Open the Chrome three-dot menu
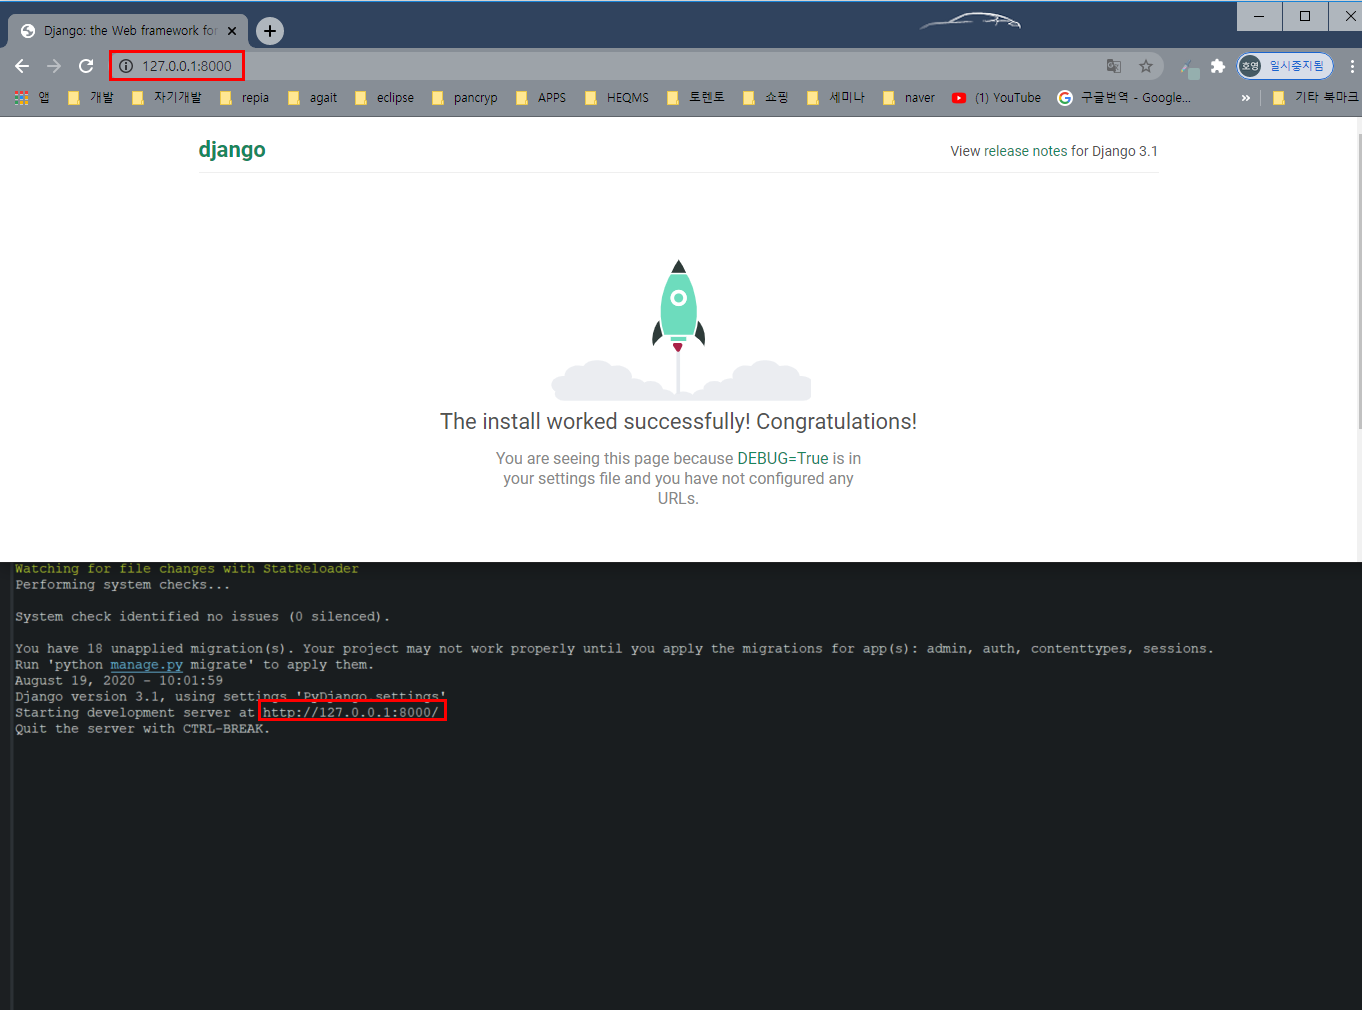Viewport: 1362px width, 1010px height. [x=1351, y=66]
